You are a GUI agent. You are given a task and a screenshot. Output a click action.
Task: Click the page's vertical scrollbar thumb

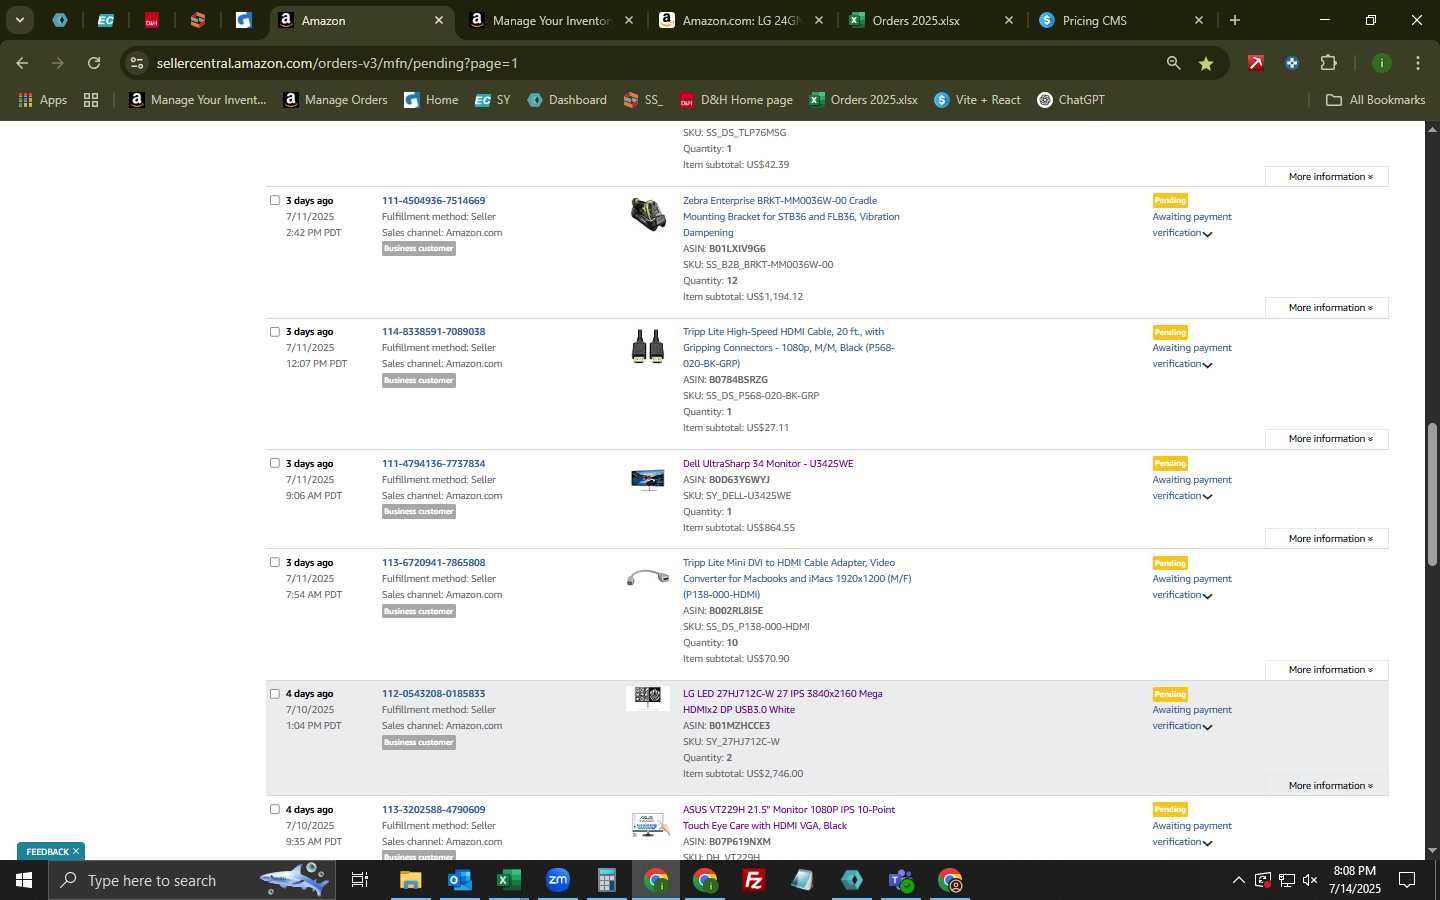click(1432, 494)
